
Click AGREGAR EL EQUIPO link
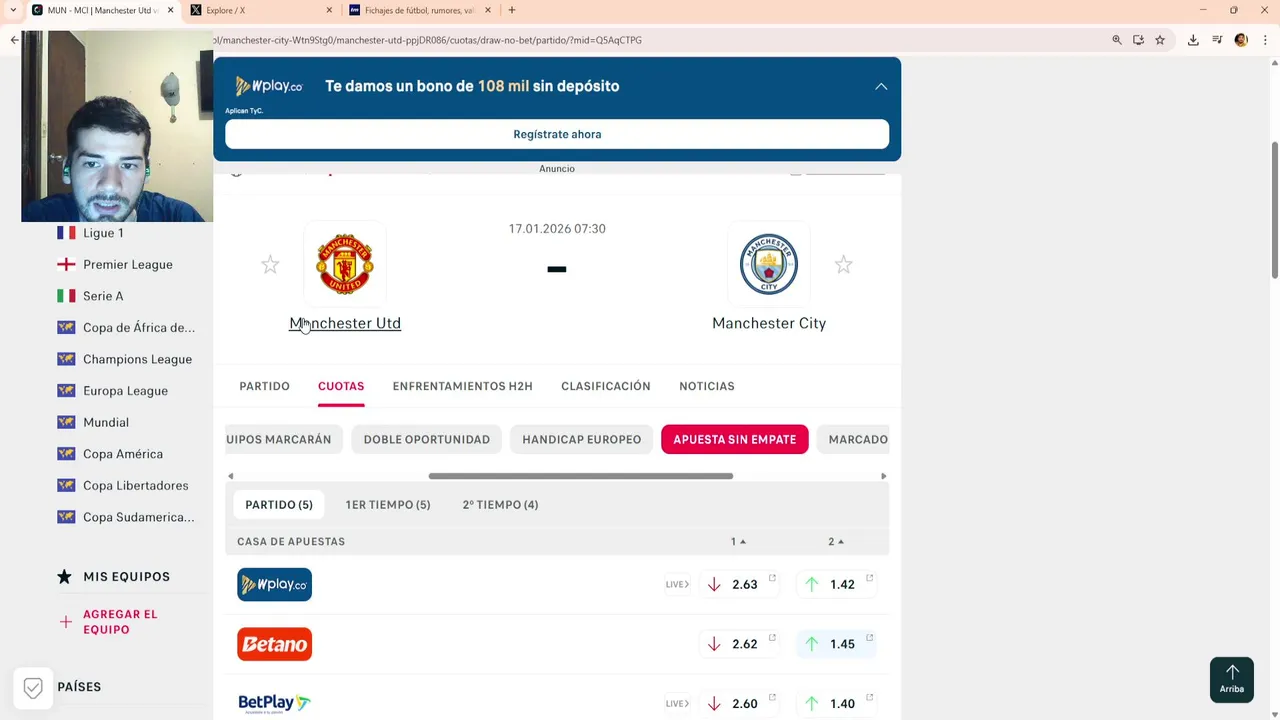pyautogui.click(x=120, y=622)
